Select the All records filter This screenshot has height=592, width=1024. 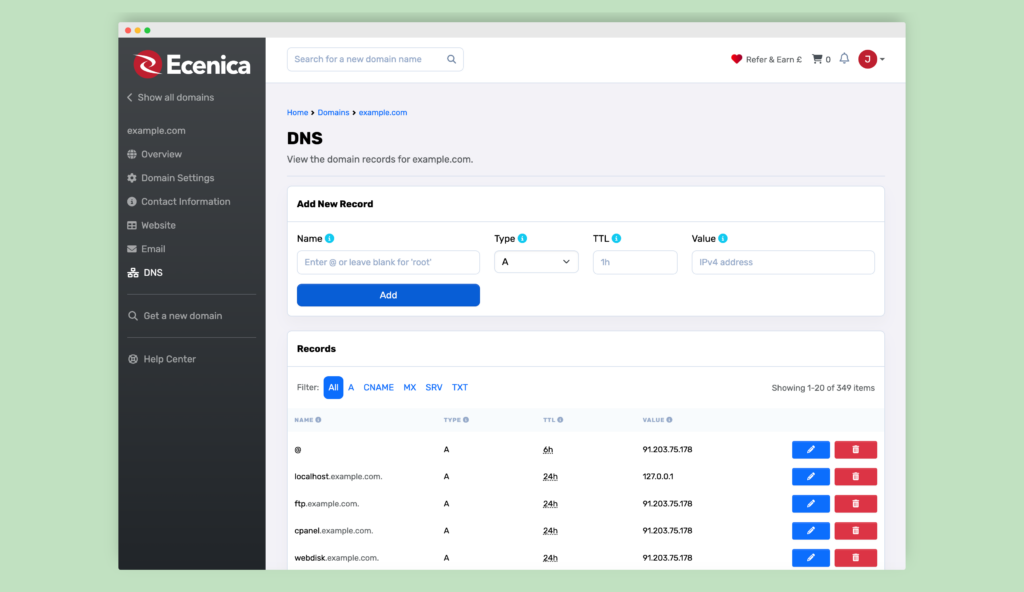[x=333, y=387]
